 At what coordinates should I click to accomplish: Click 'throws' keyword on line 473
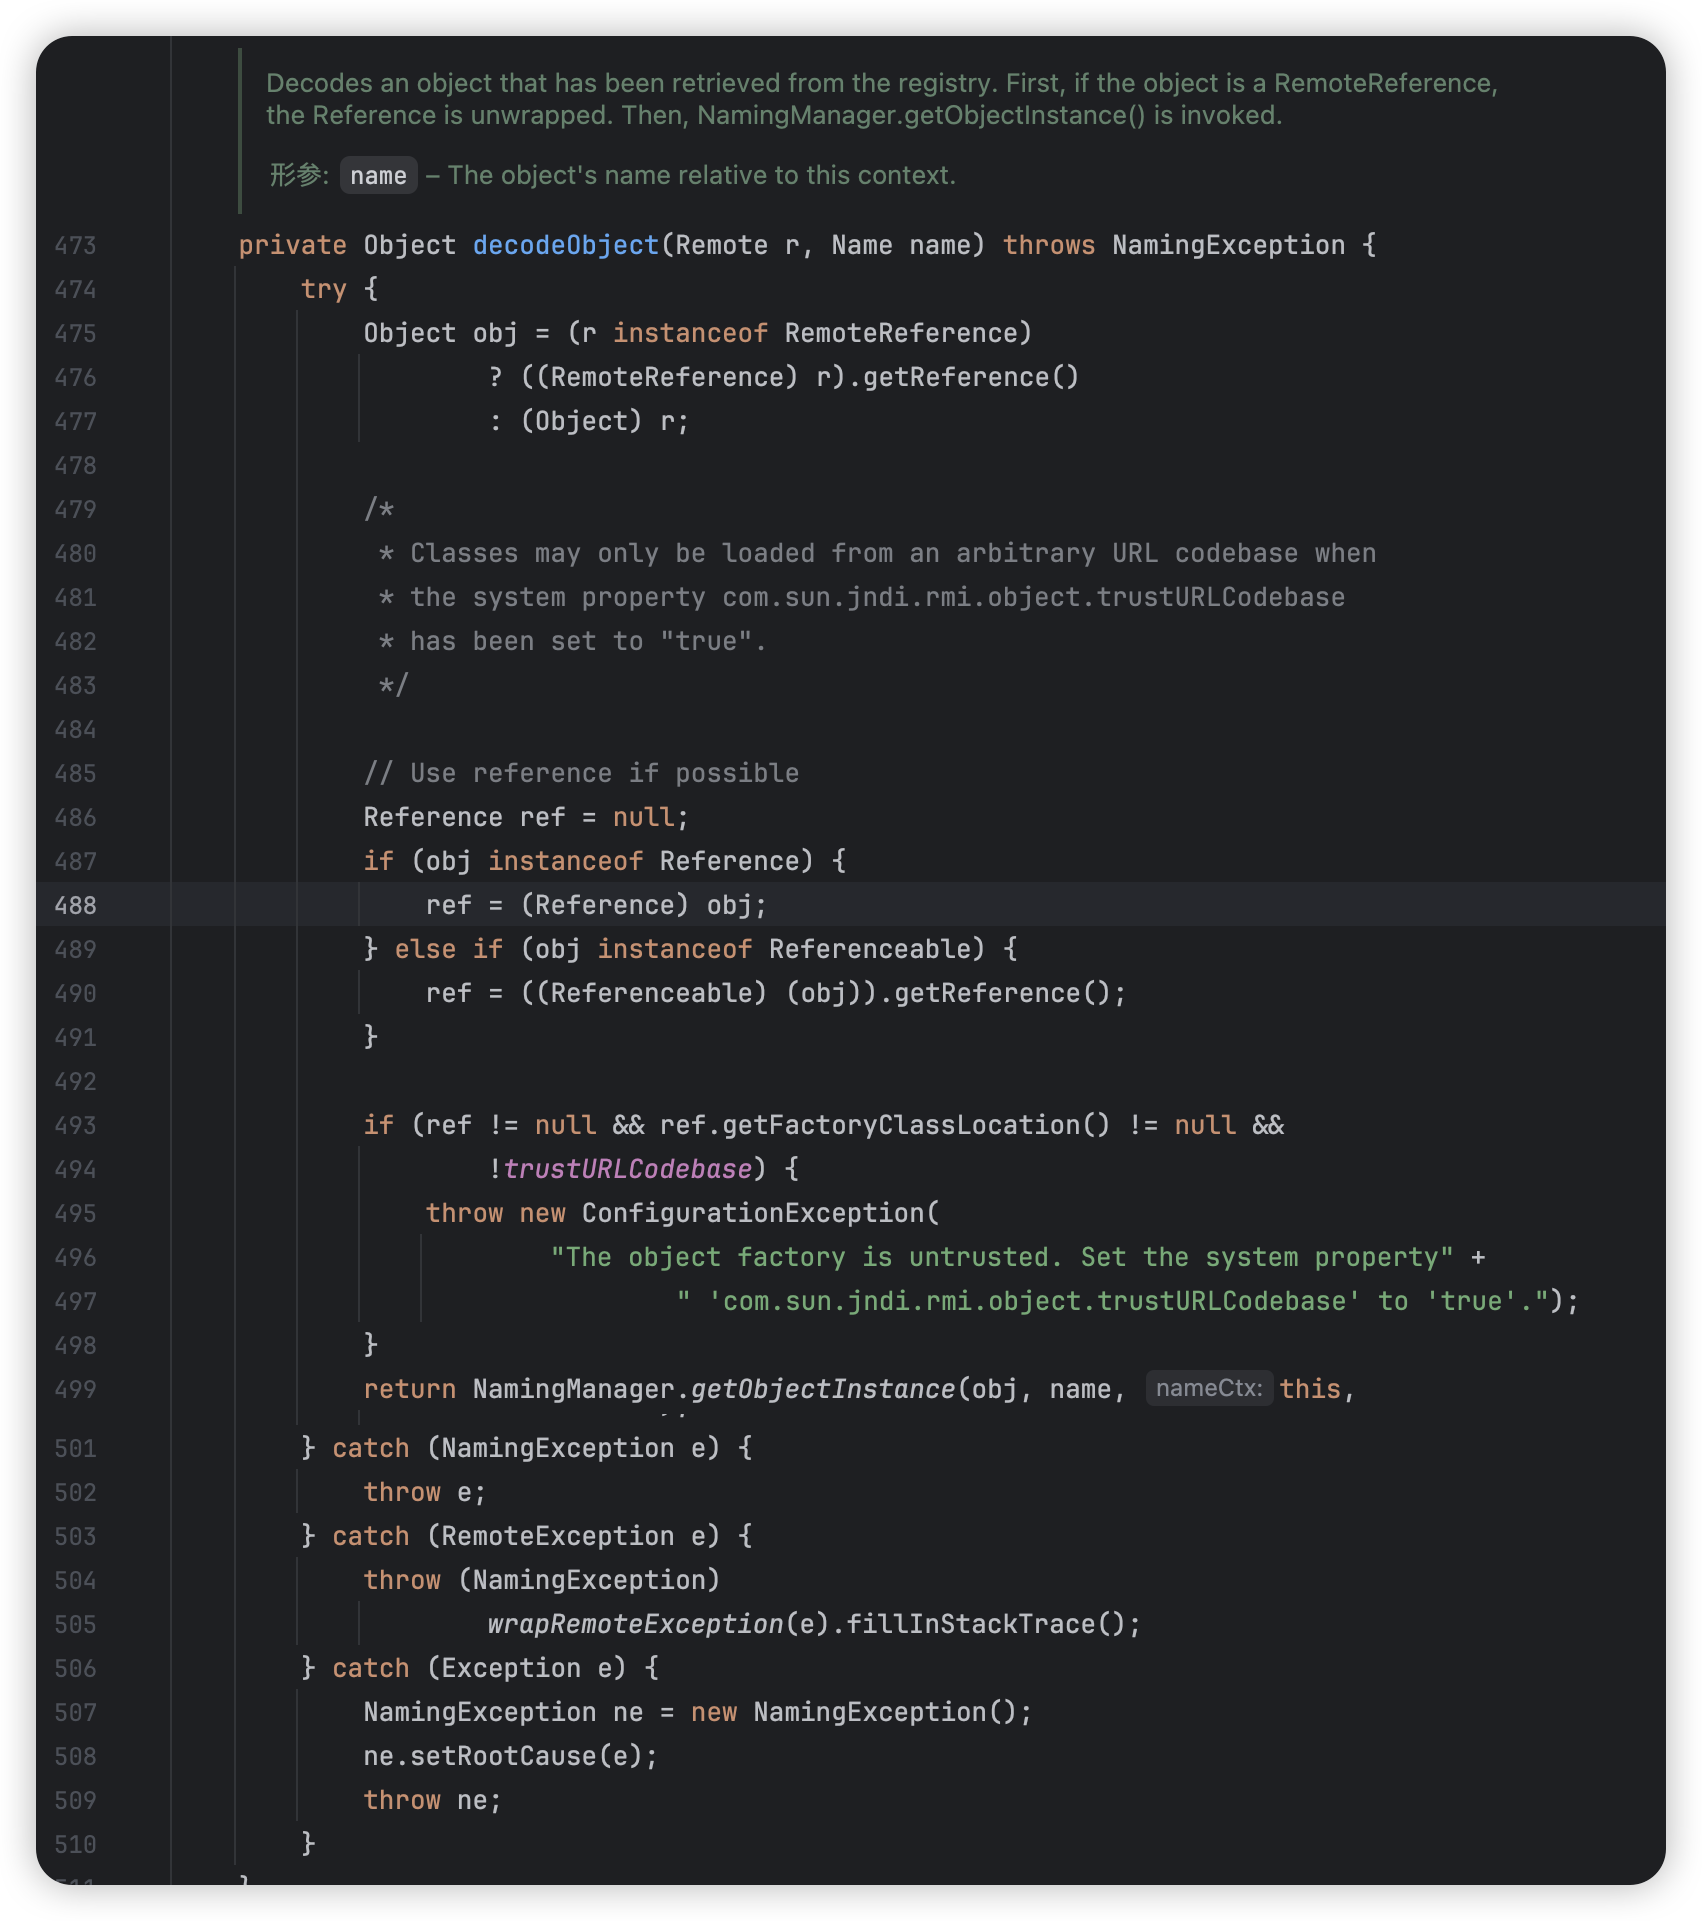click(x=1049, y=245)
